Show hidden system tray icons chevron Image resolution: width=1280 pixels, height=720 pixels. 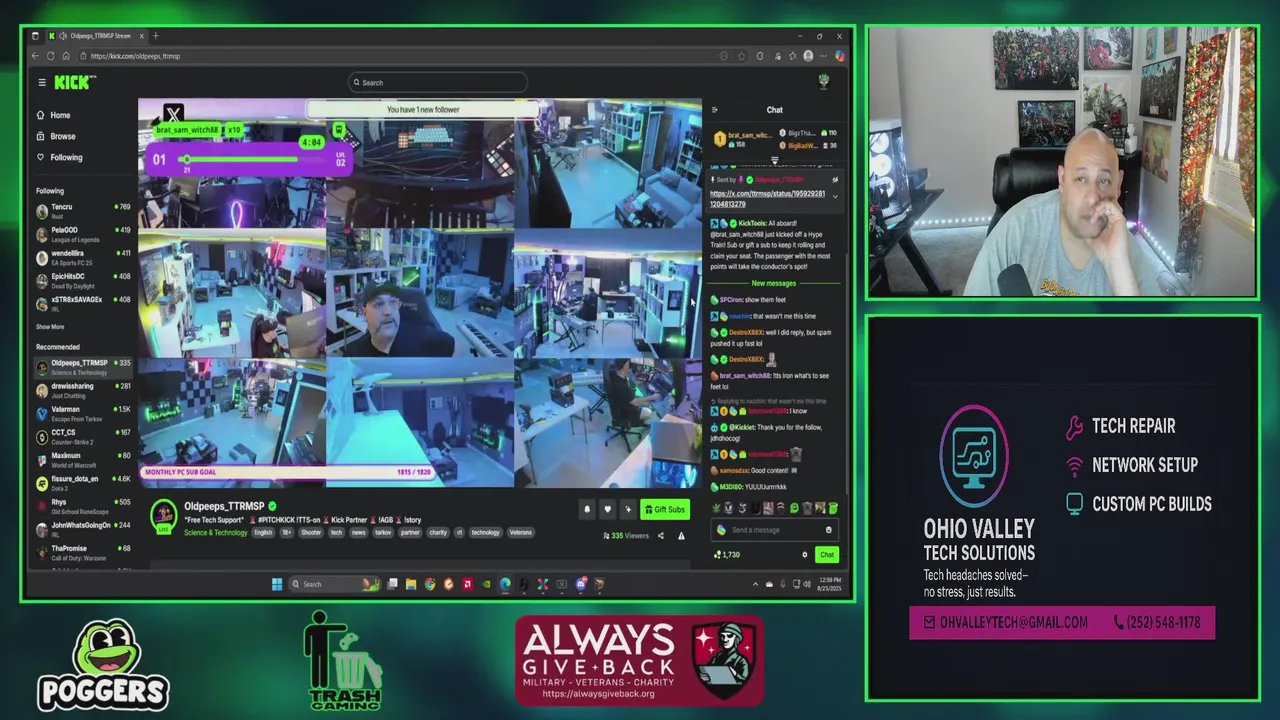[x=755, y=584]
